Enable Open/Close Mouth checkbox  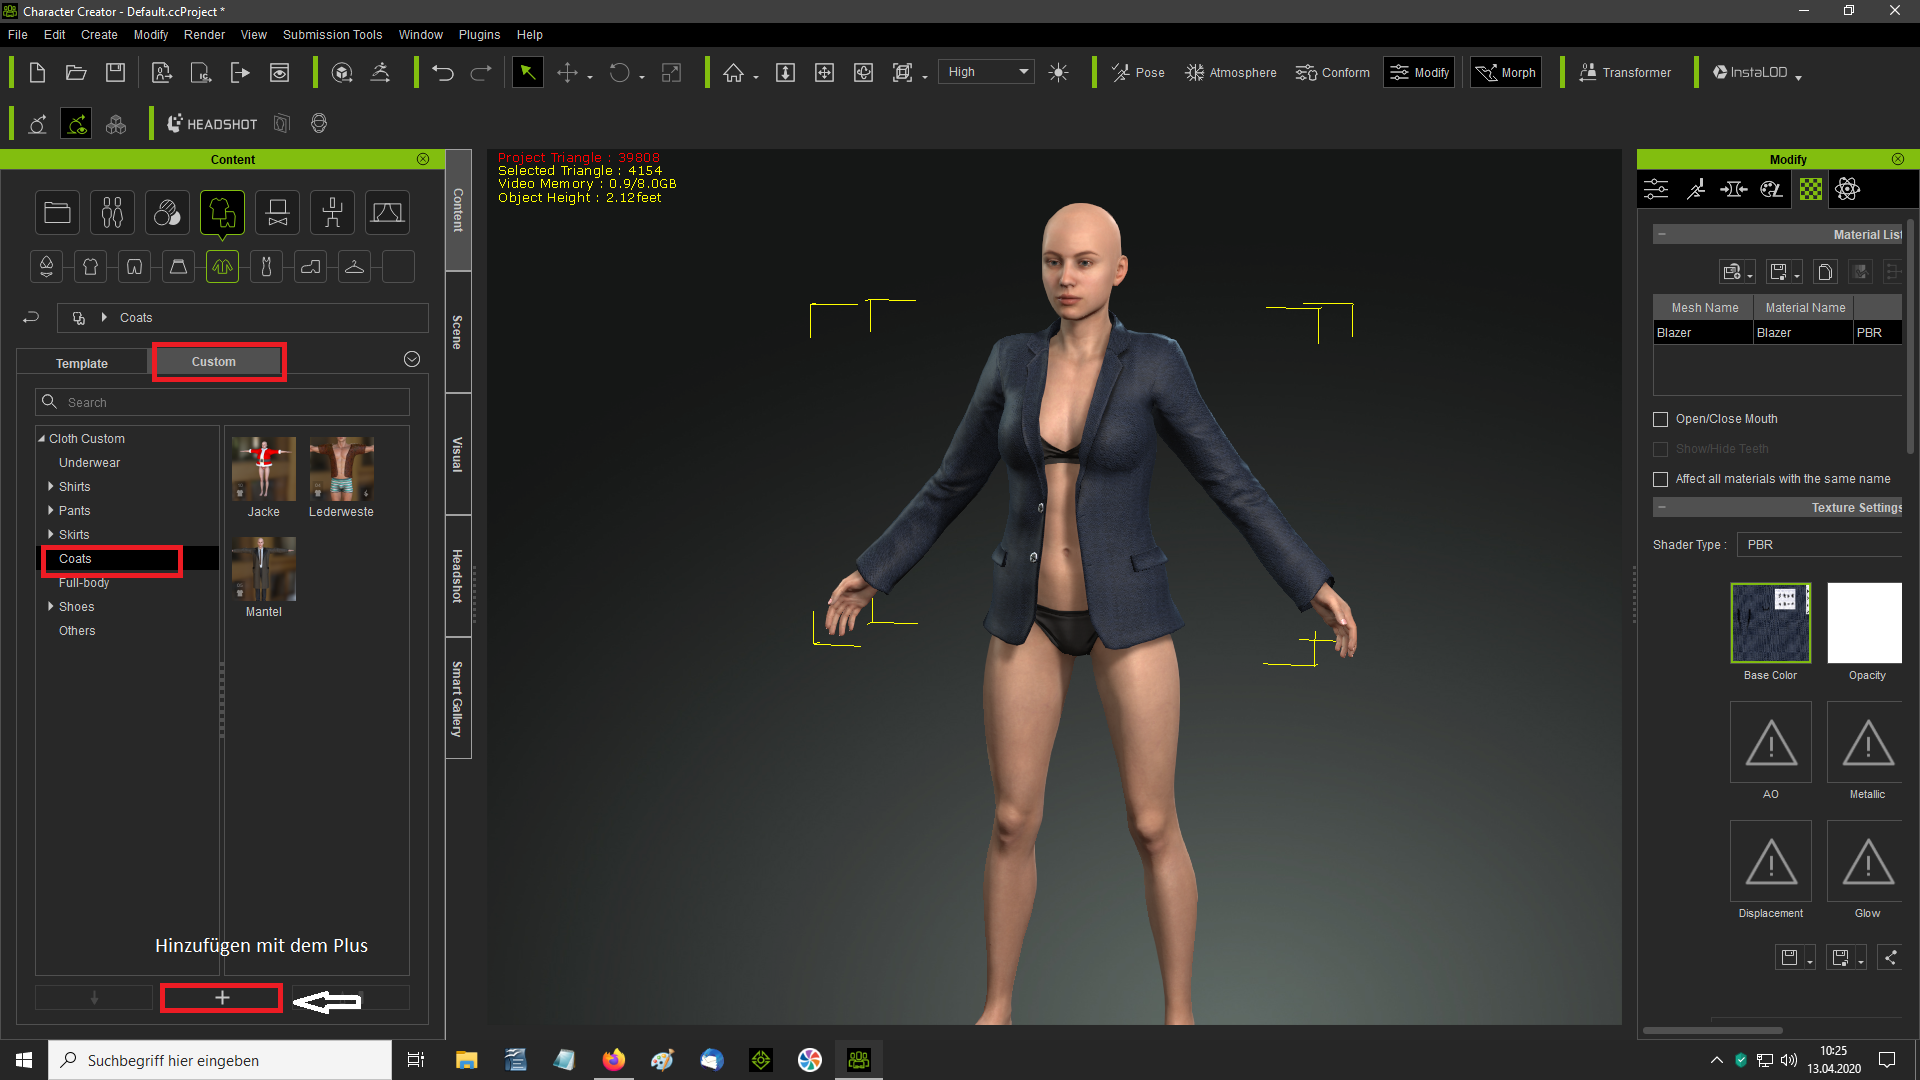(1660, 419)
